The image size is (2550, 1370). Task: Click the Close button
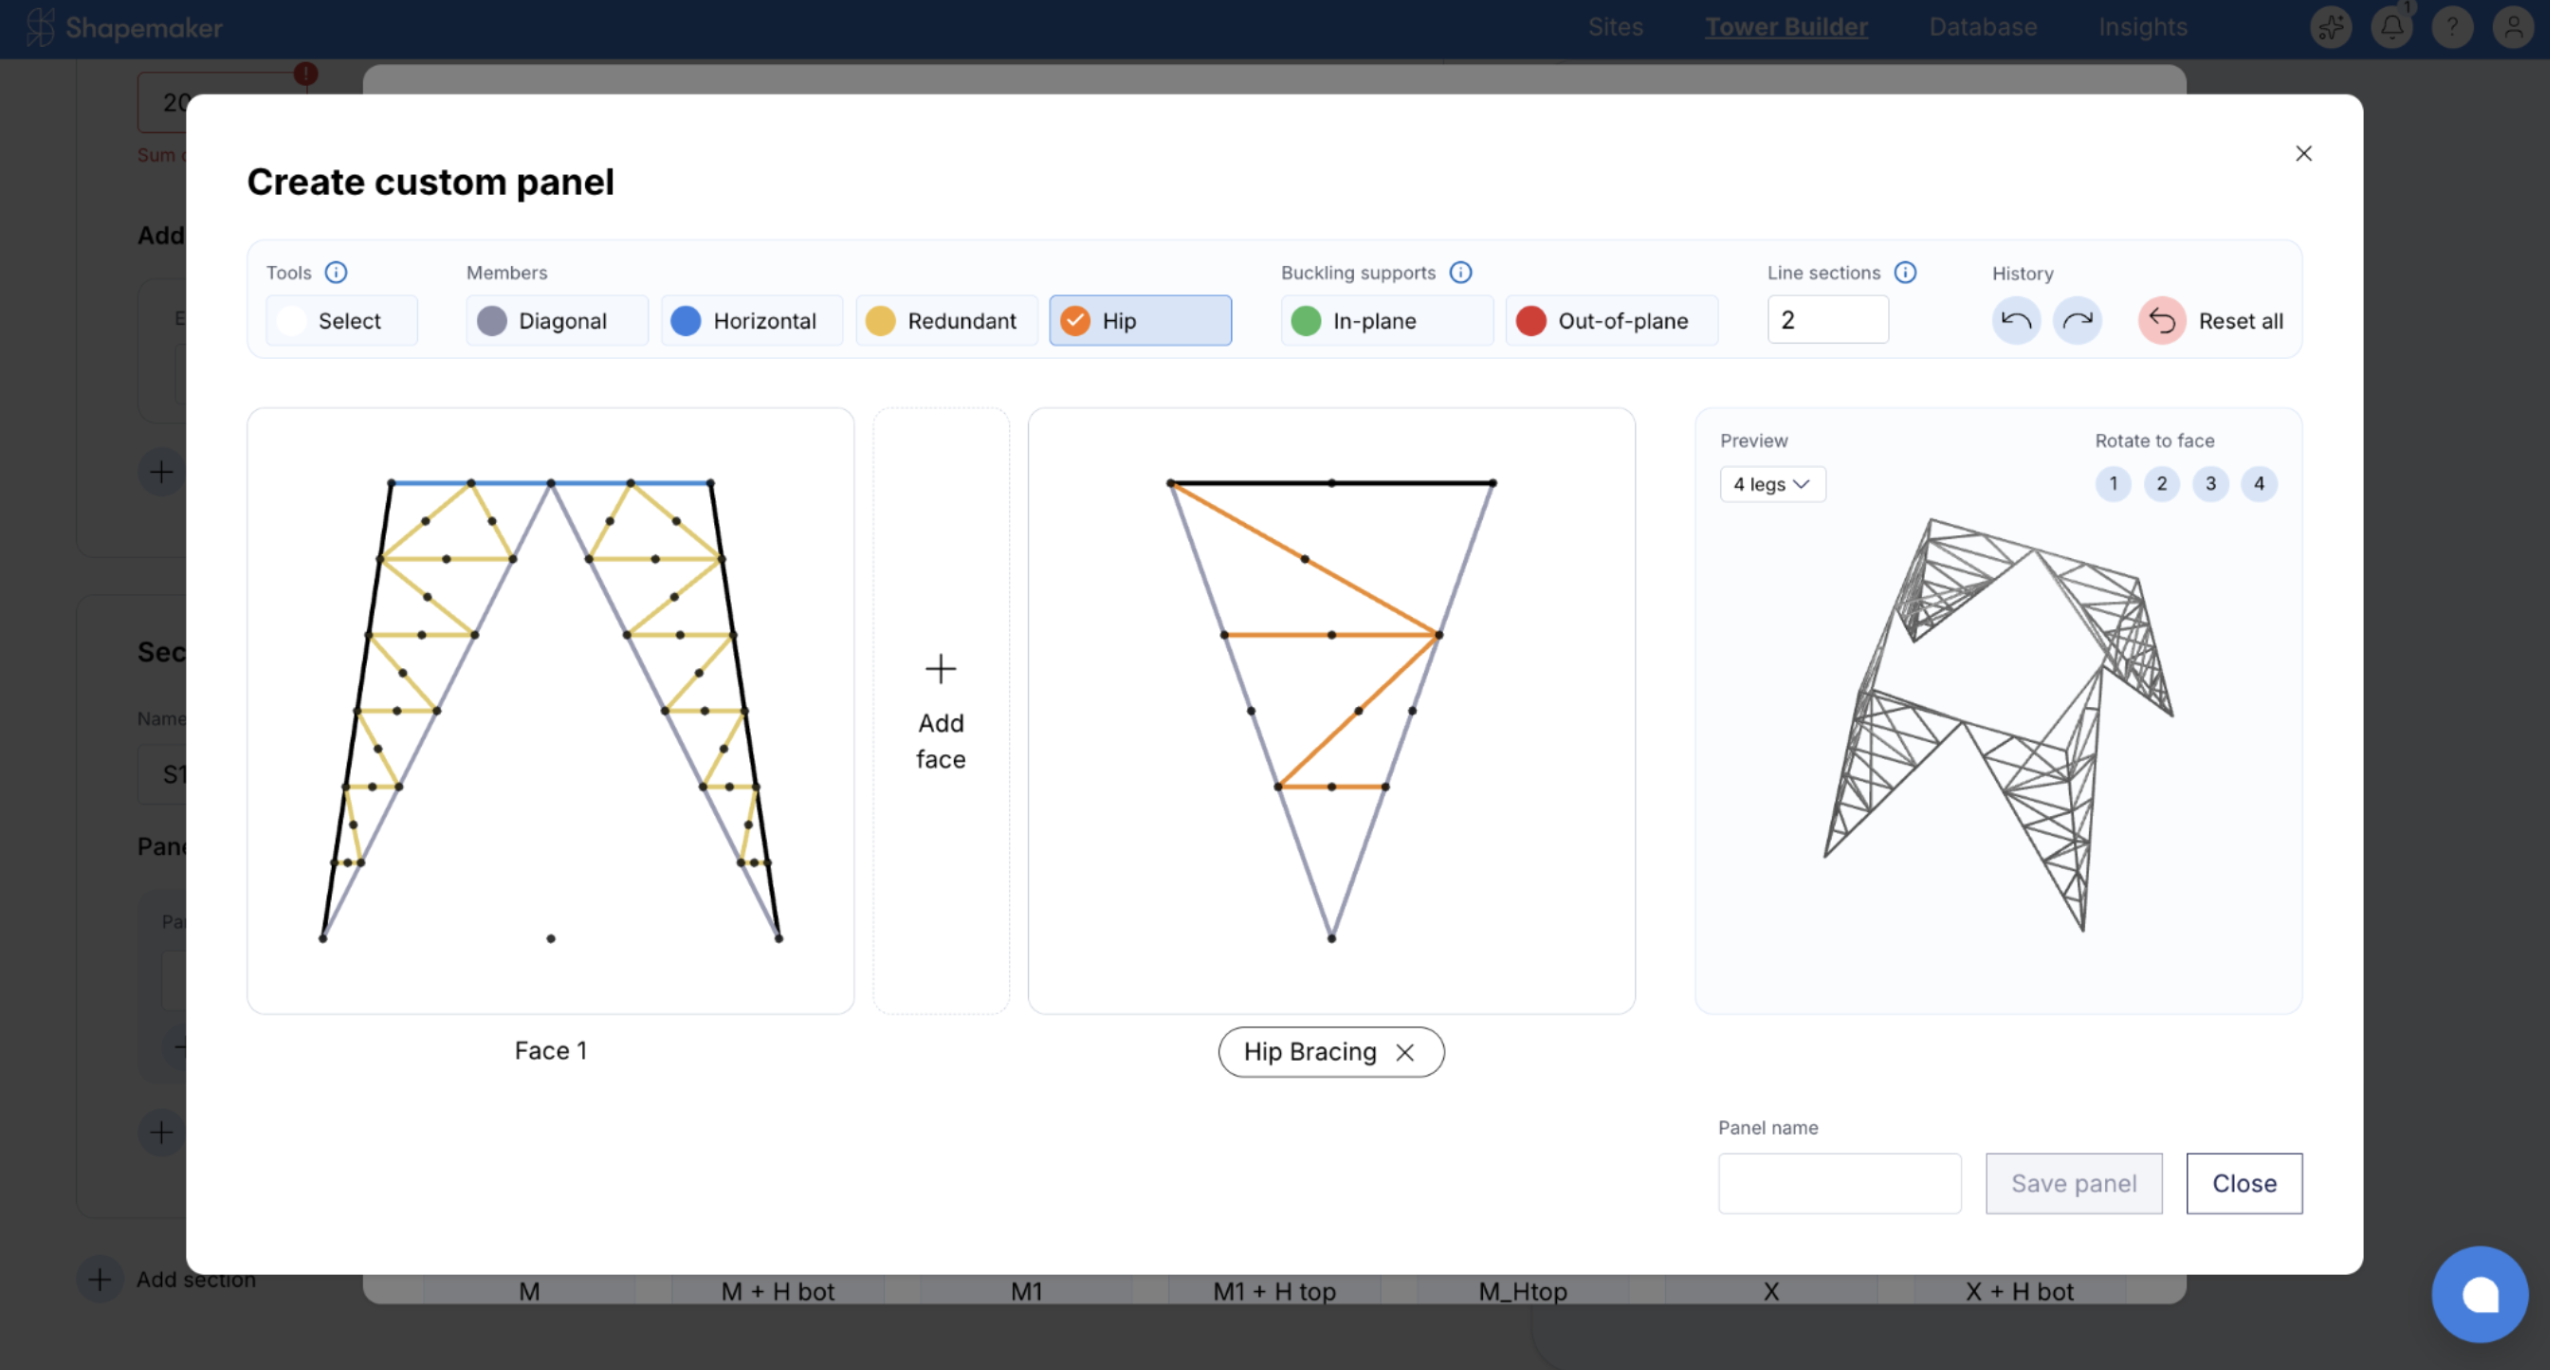click(x=2244, y=1183)
